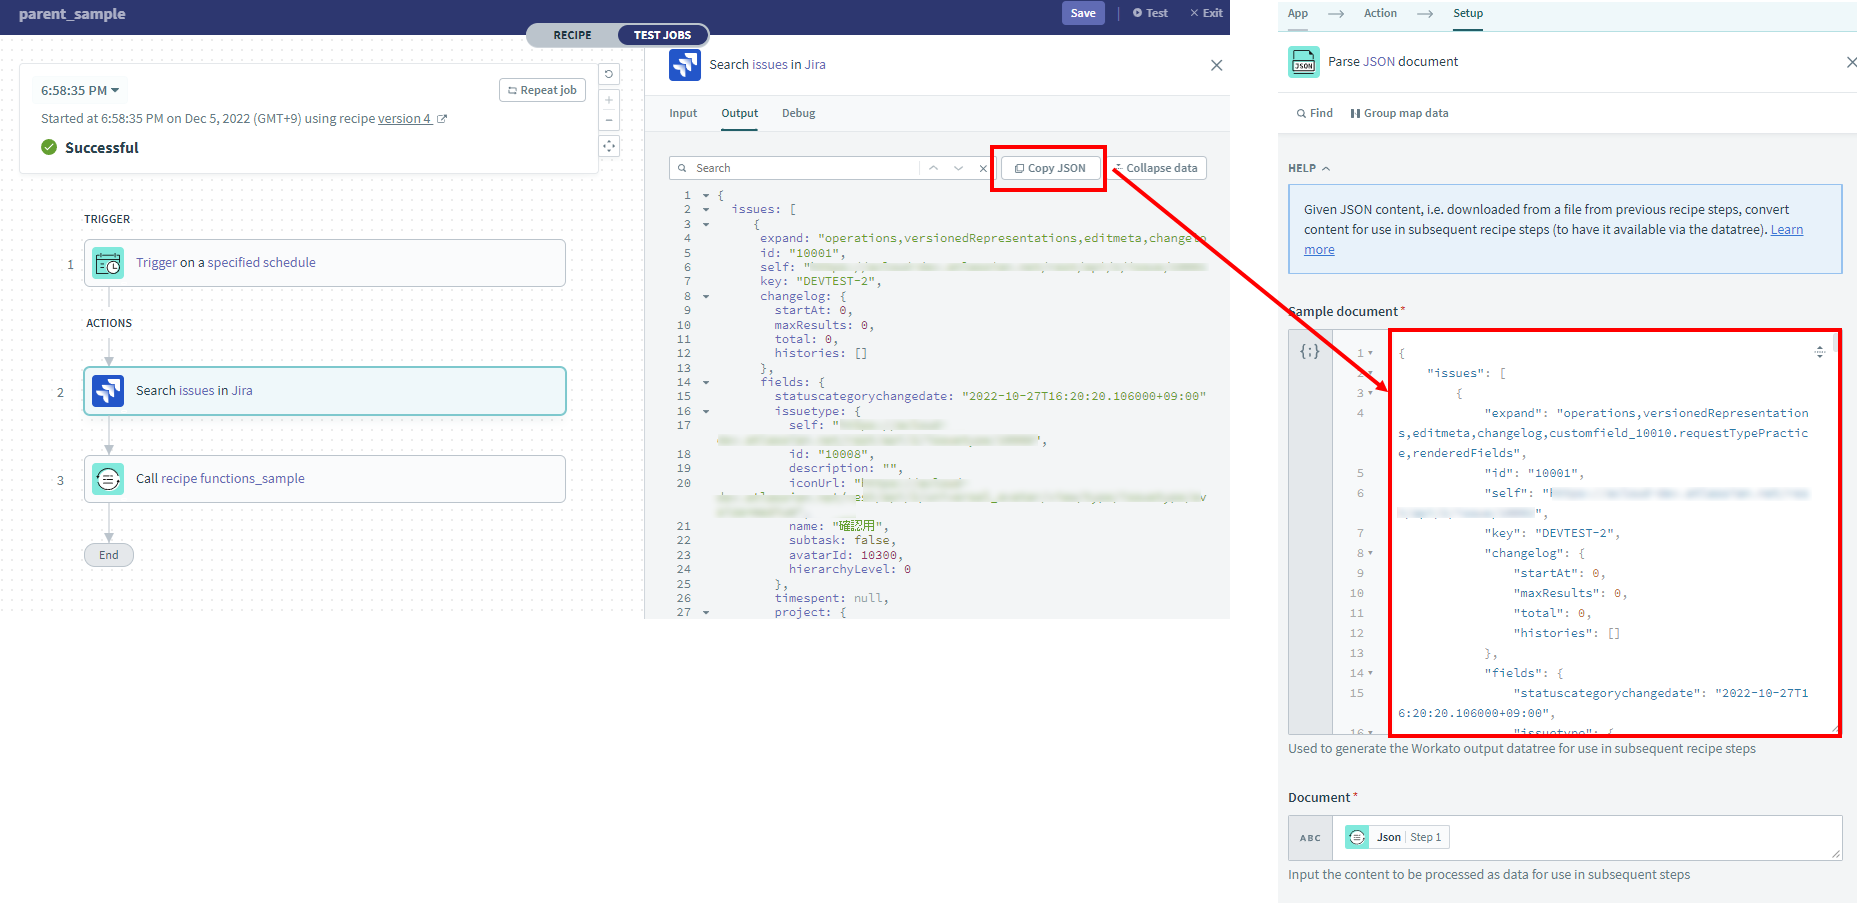This screenshot has width=1857, height=903.
Task: Click the expand-height icon in the Sample document editor
Action: point(1820,351)
